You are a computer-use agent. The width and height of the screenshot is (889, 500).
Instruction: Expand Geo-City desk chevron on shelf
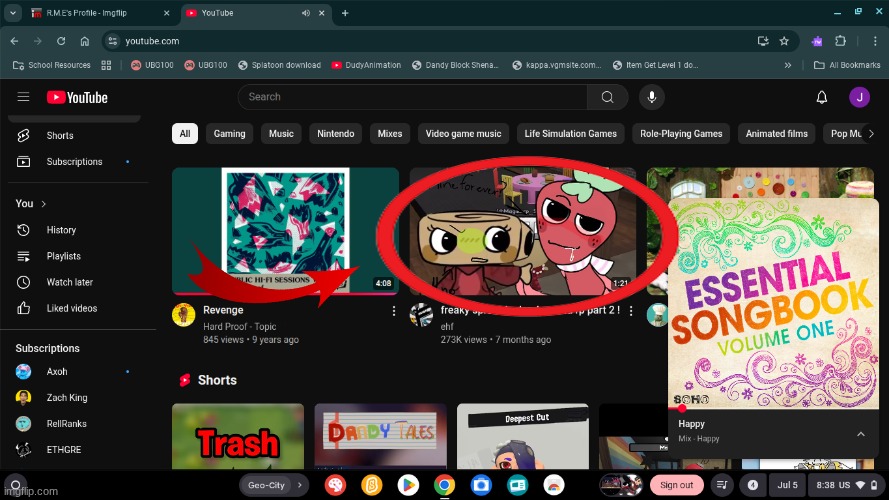click(299, 485)
